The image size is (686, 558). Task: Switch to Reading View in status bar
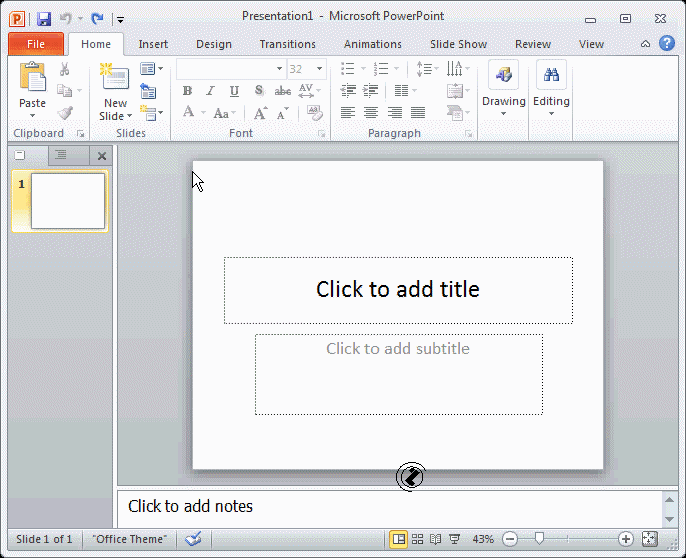coord(436,539)
